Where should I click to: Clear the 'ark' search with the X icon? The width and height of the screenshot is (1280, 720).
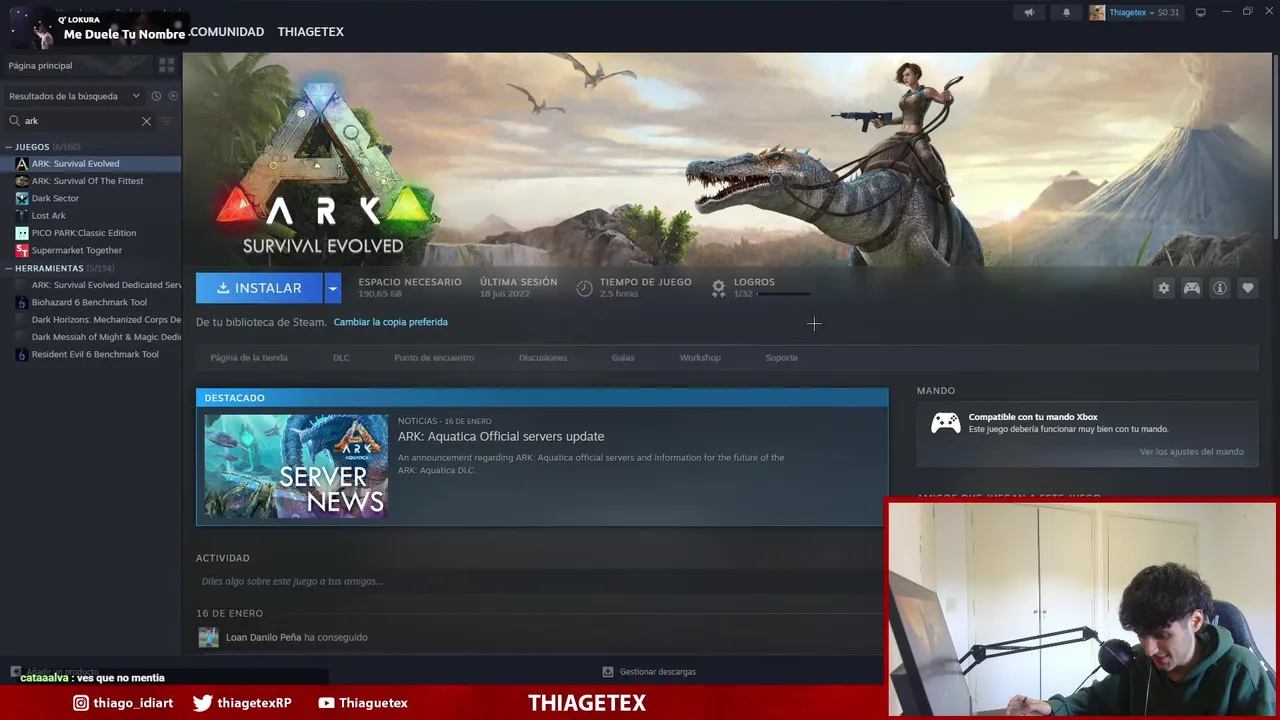tap(146, 121)
